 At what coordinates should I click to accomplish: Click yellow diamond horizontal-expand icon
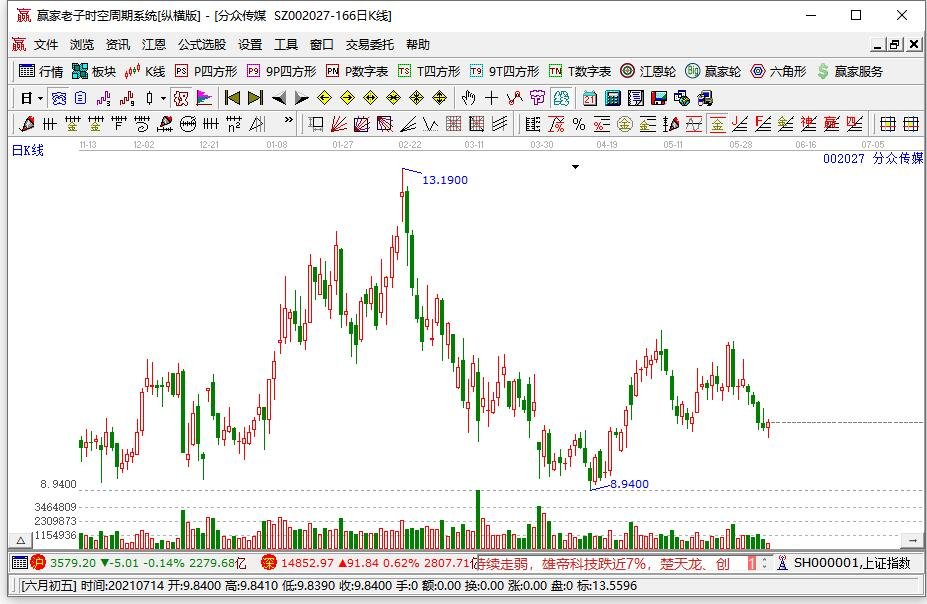[x=370, y=98]
